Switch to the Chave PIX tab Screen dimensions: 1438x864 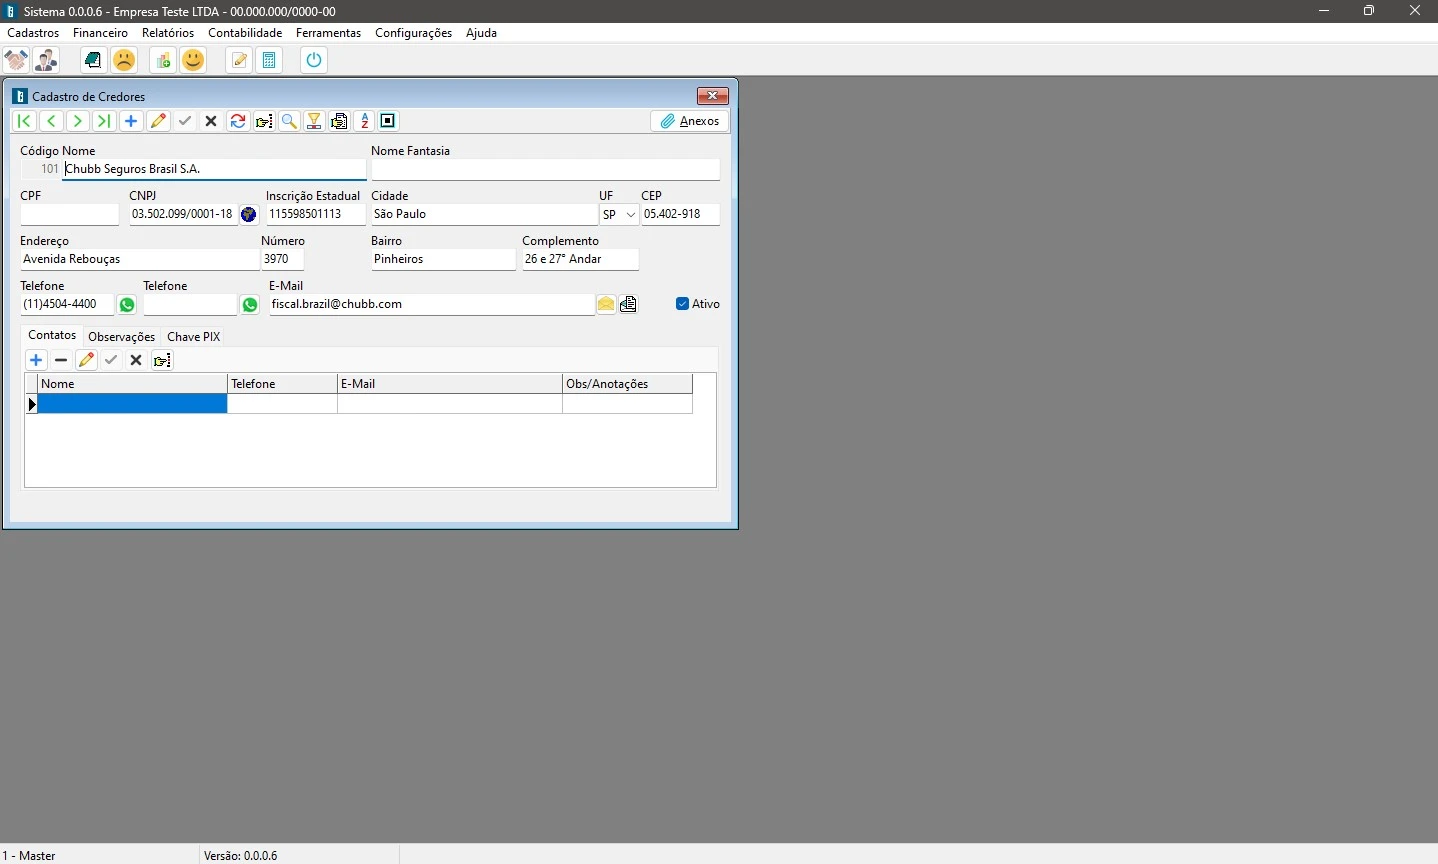(x=193, y=337)
